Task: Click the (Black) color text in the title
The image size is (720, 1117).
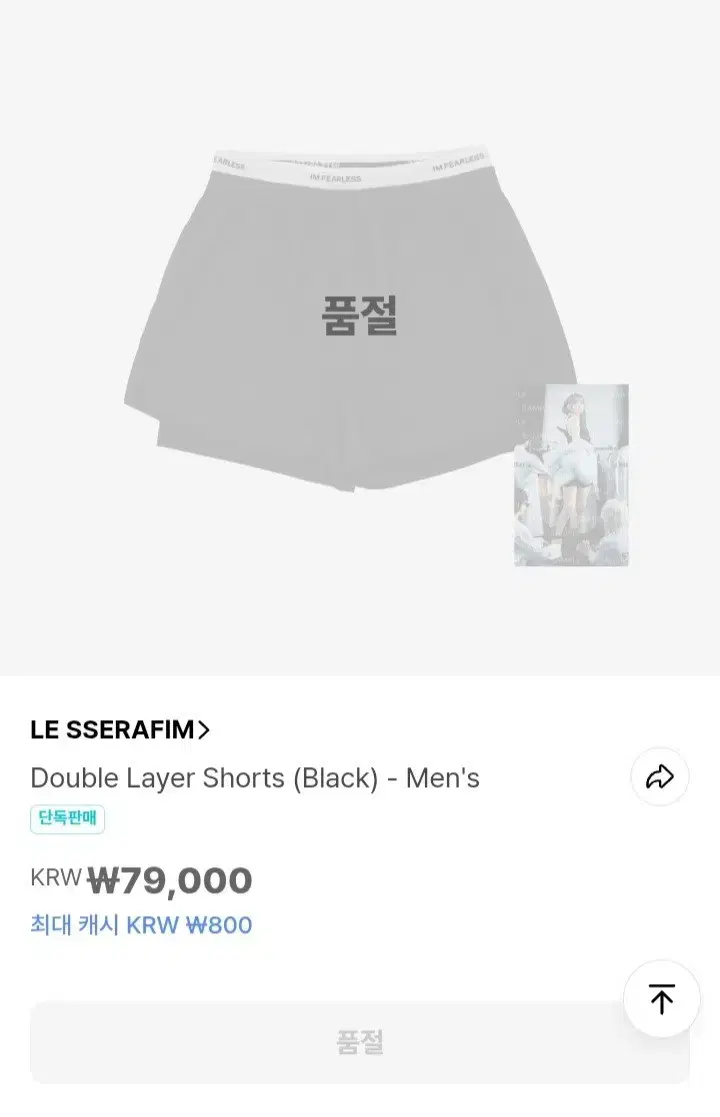Action: (x=334, y=778)
